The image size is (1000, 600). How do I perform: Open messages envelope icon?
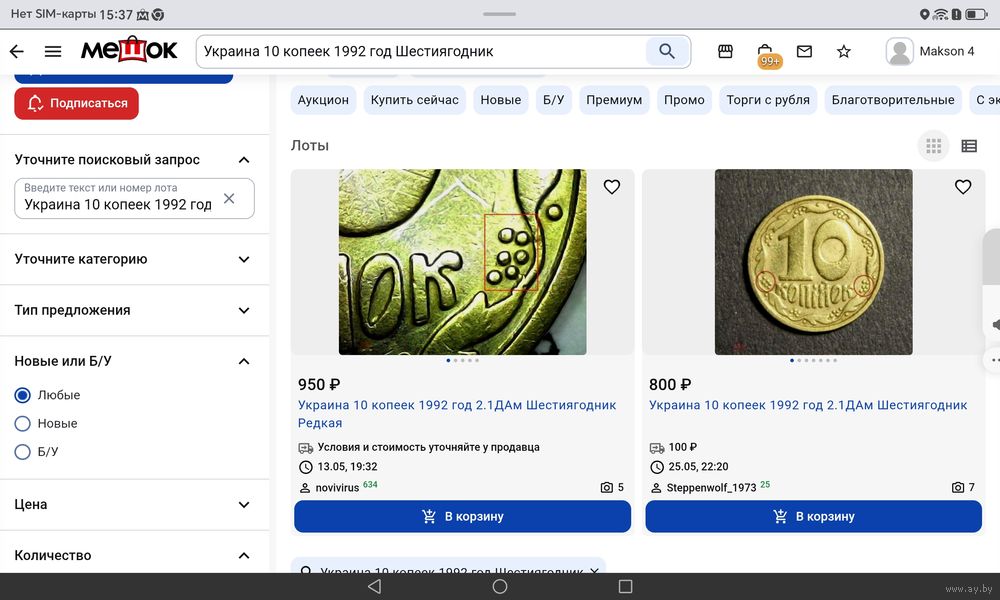tap(804, 51)
